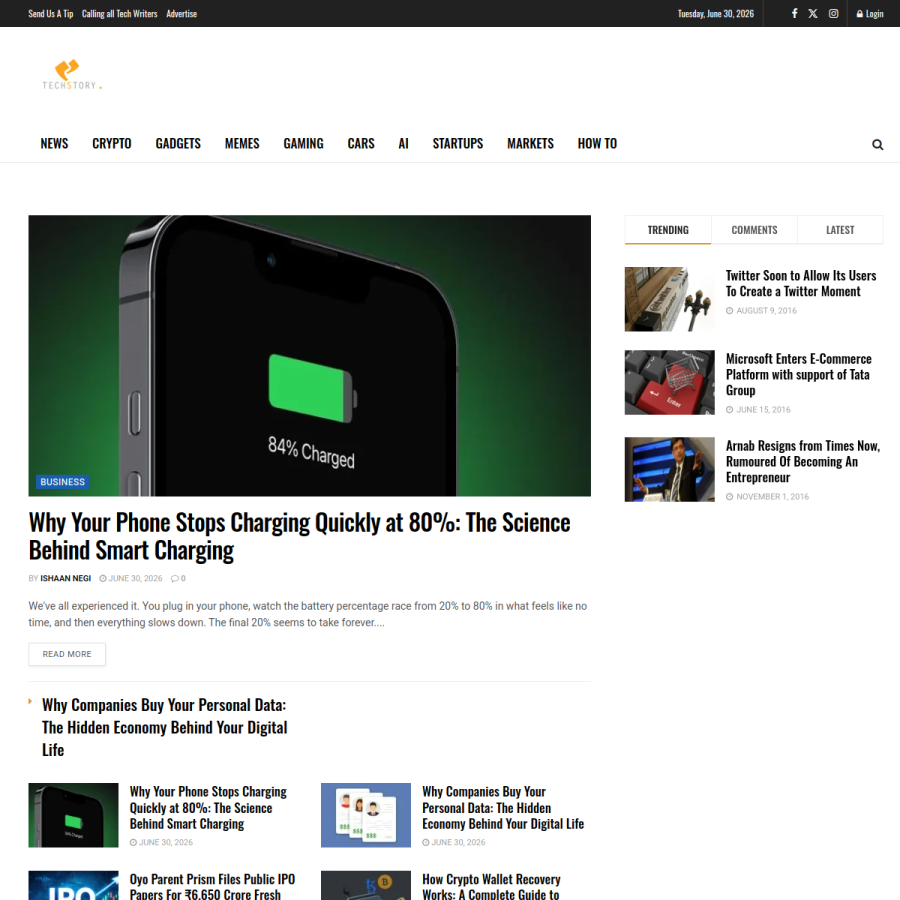
Task: Click the READ MORE button
Action: (67, 654)
